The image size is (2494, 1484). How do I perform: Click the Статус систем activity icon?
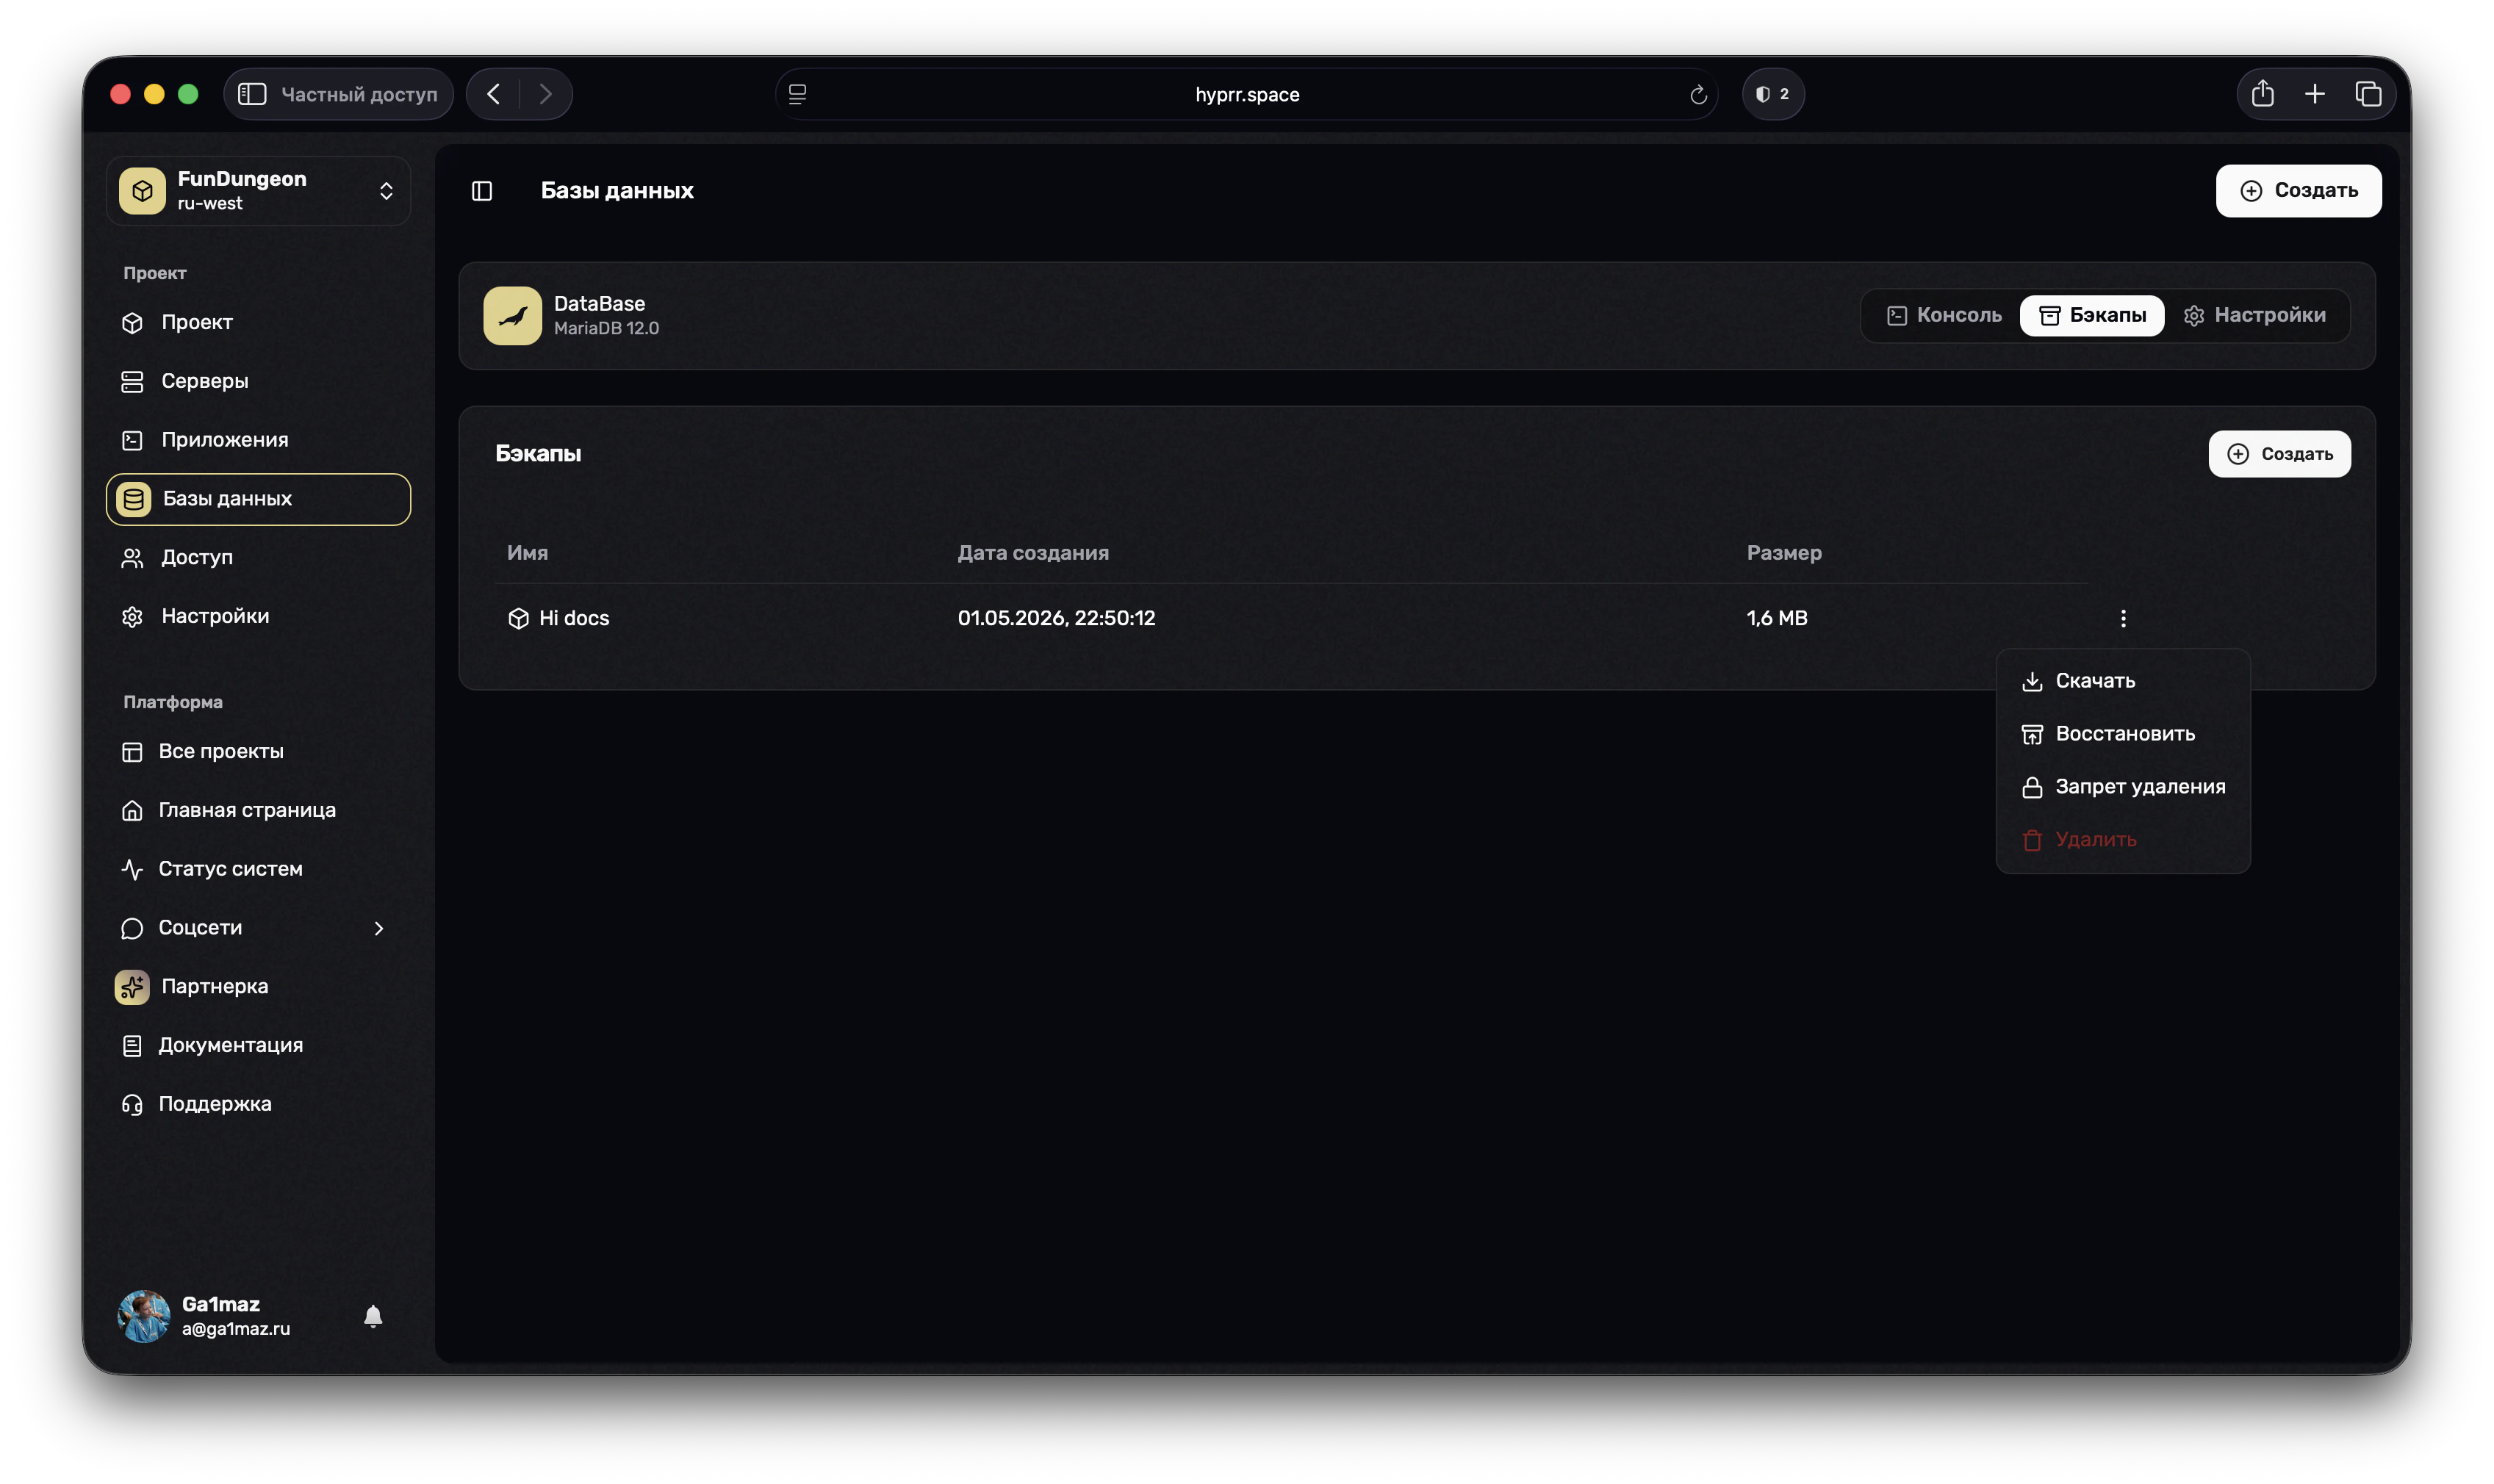coord(132,869)
